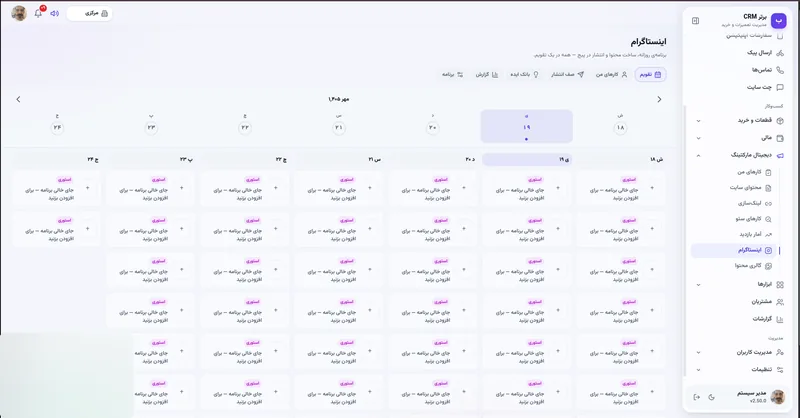Select day ۲۰ in the week strip
The width and height of the screenshot is (800, 418).
(x=433, y=127)
